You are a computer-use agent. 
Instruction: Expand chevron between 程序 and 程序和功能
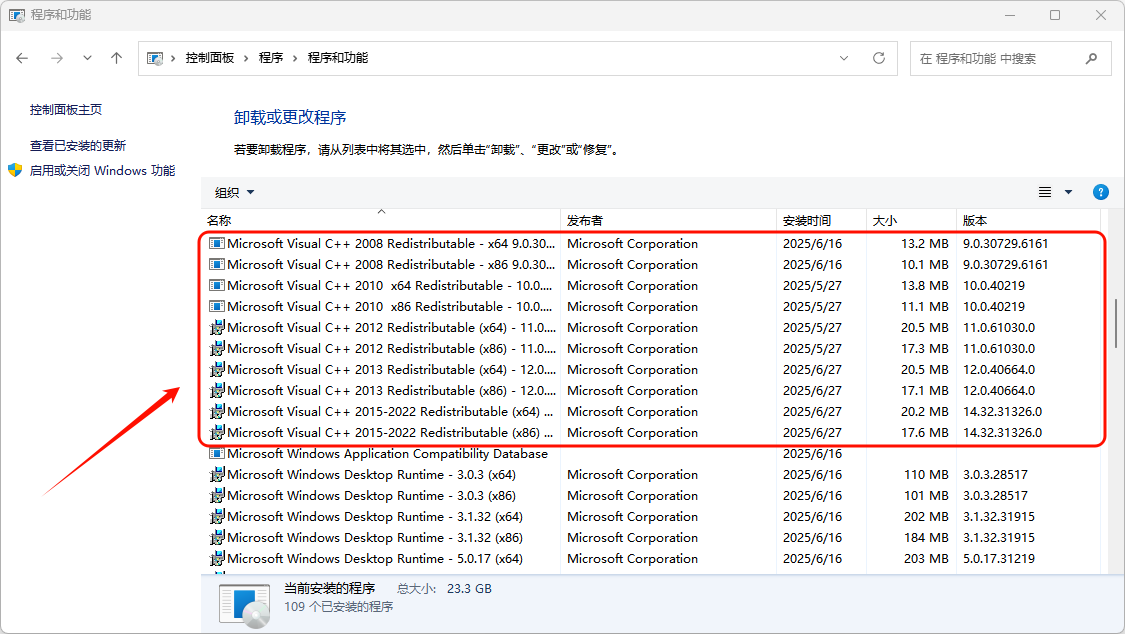pos(295,58)
